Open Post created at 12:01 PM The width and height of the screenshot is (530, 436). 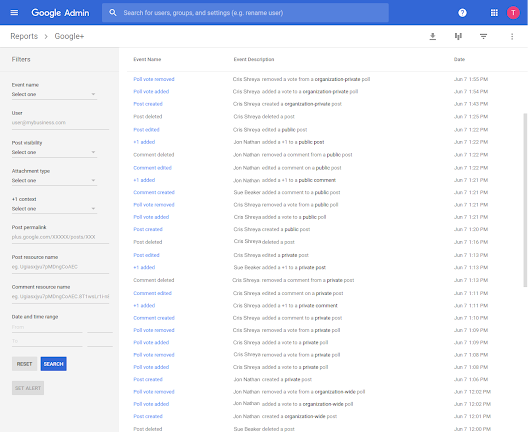tap(148, 416)
